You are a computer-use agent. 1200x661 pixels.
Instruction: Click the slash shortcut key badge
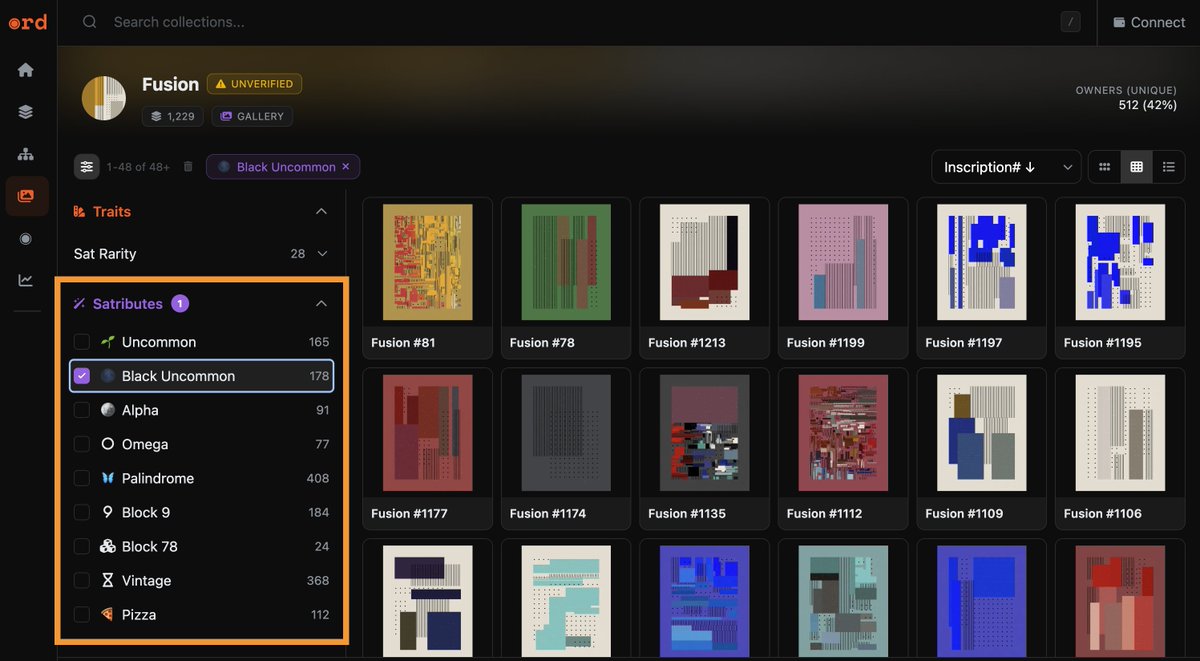pos(1070,22)
